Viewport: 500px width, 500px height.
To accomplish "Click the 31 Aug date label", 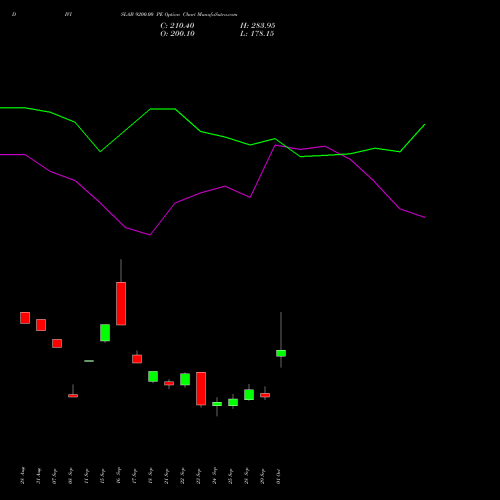I will (38, 475).
